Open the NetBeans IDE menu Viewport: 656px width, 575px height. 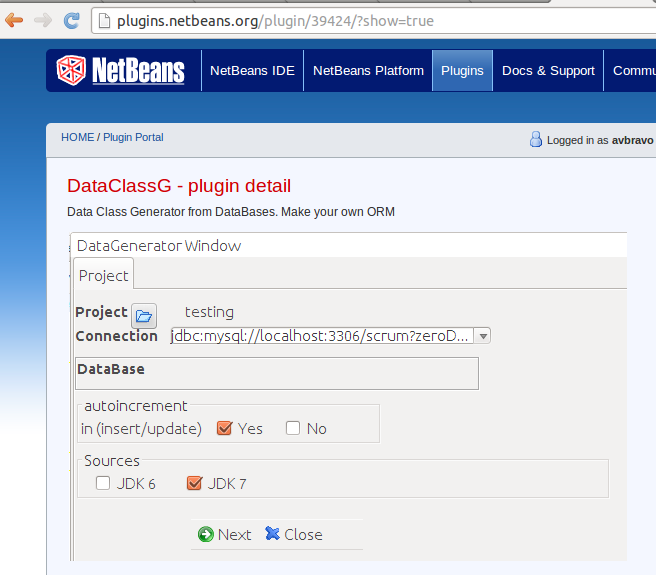click(x=252, y=71)
